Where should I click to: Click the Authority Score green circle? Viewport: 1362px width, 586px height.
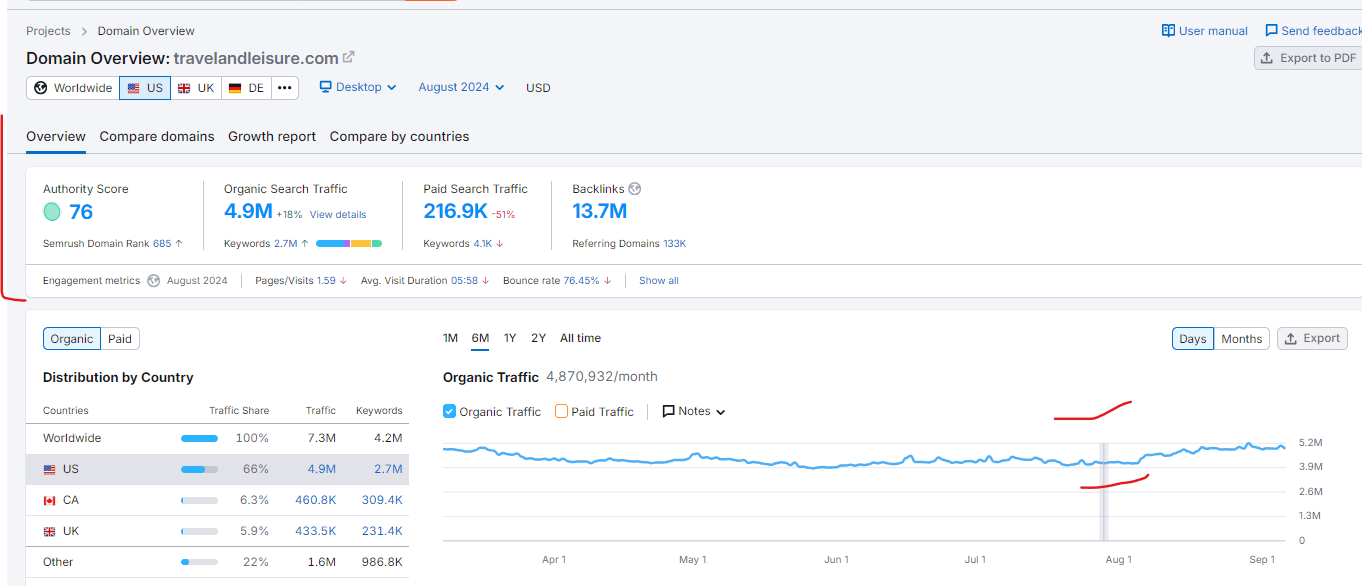(52, 212)
